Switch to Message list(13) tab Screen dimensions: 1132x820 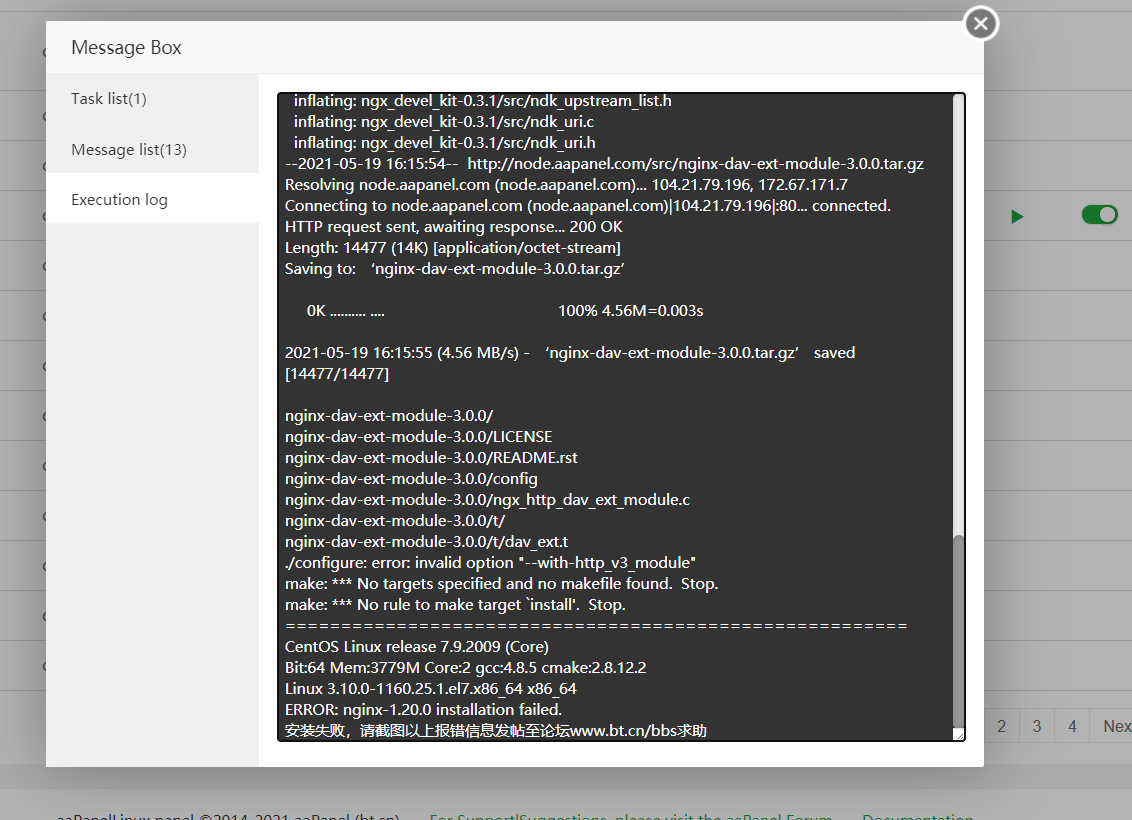point(129,149)
